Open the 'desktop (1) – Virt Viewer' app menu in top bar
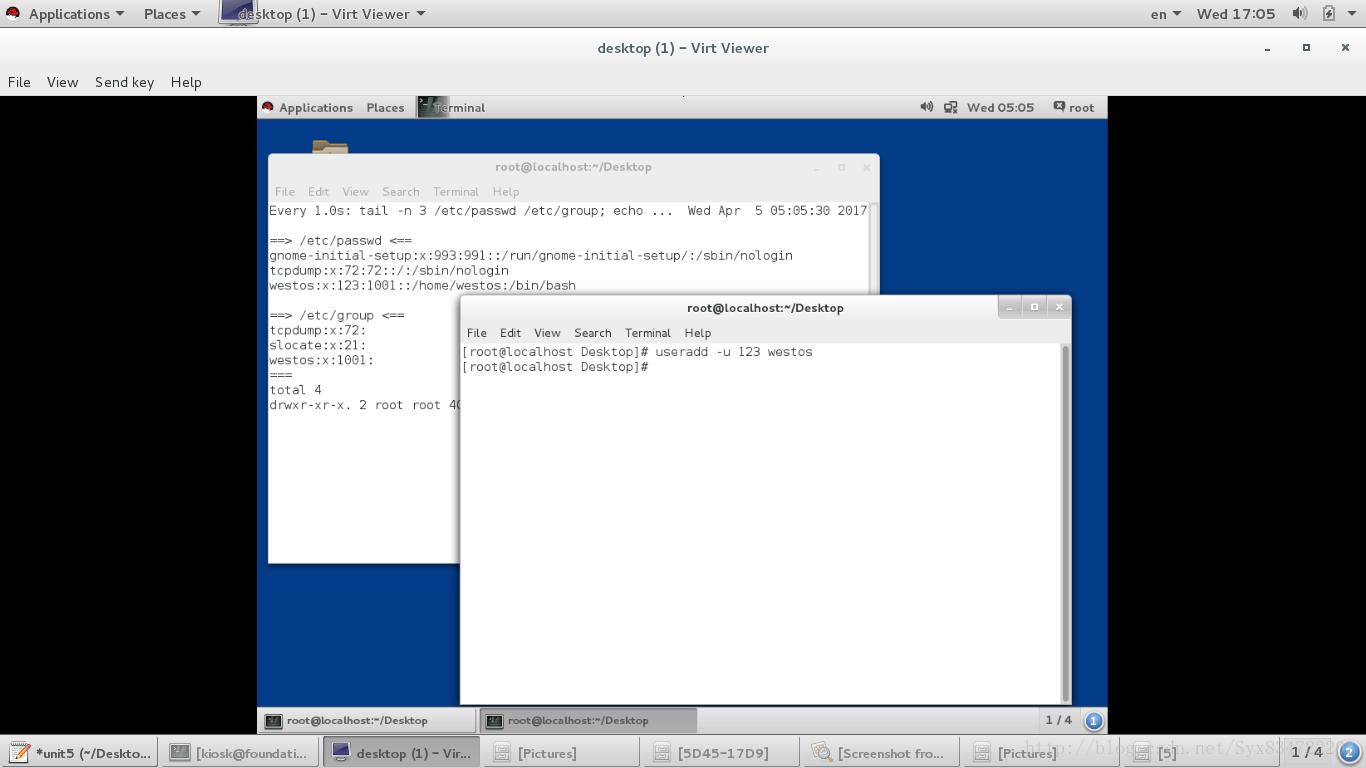Screen dimensions: 1366x768 coord(322,14)
